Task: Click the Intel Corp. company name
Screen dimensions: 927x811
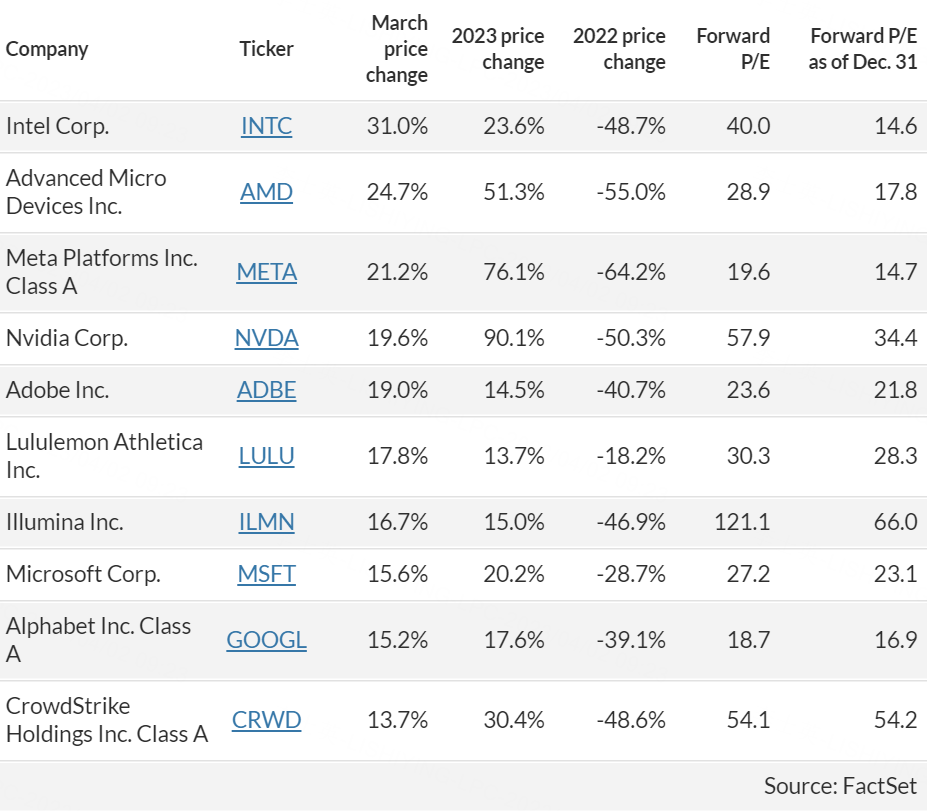Action: [x=57, y=126]
